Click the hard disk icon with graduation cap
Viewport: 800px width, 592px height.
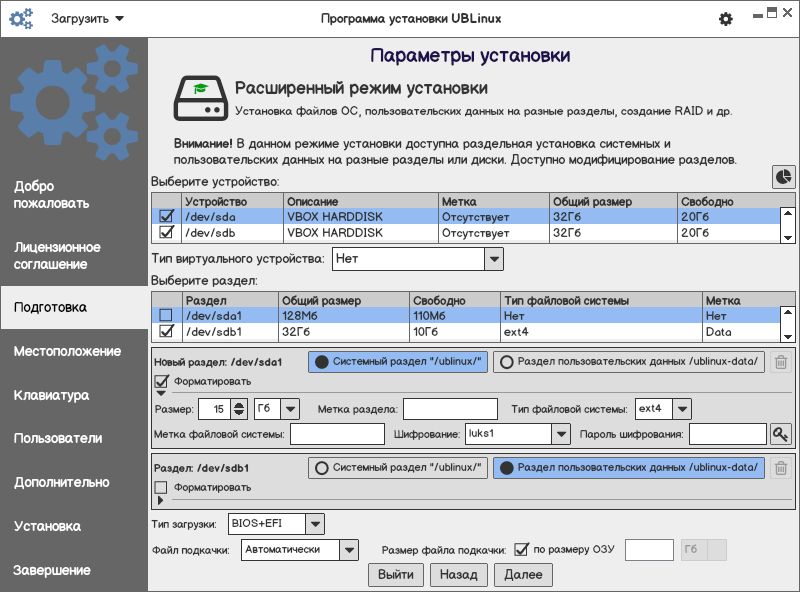[200, 97]
